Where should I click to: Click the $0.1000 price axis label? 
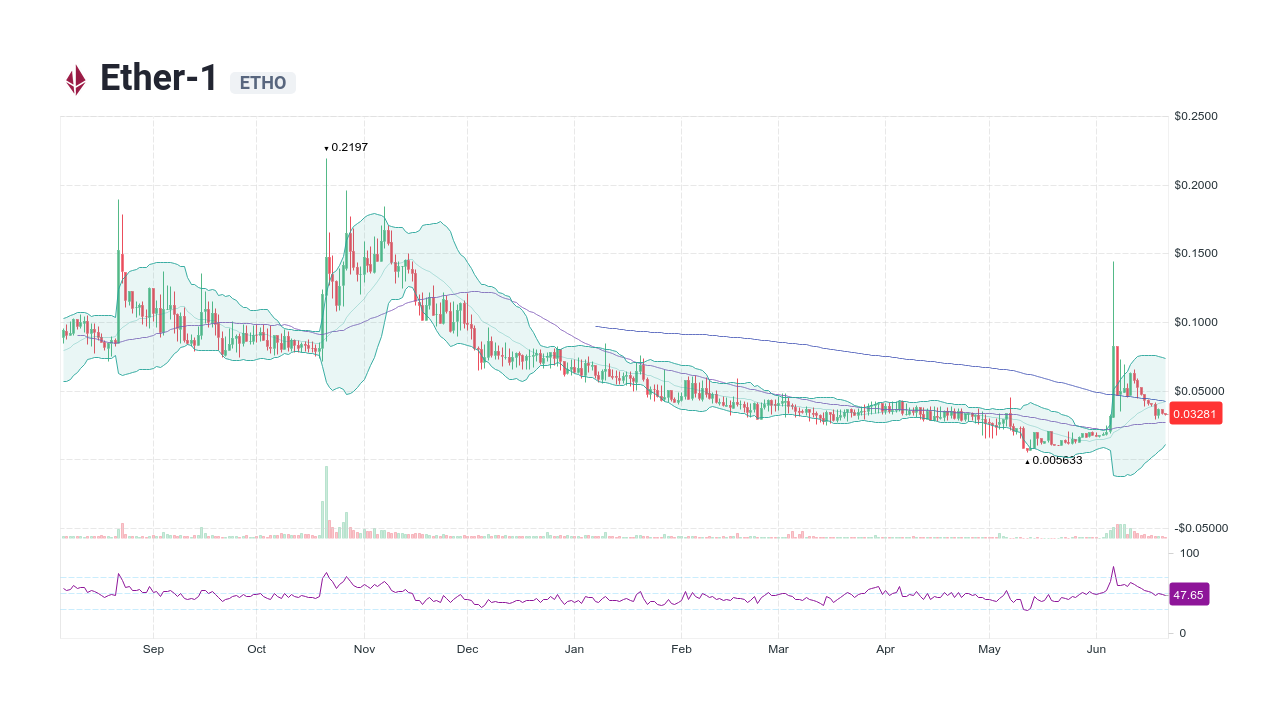(1196, 322)
